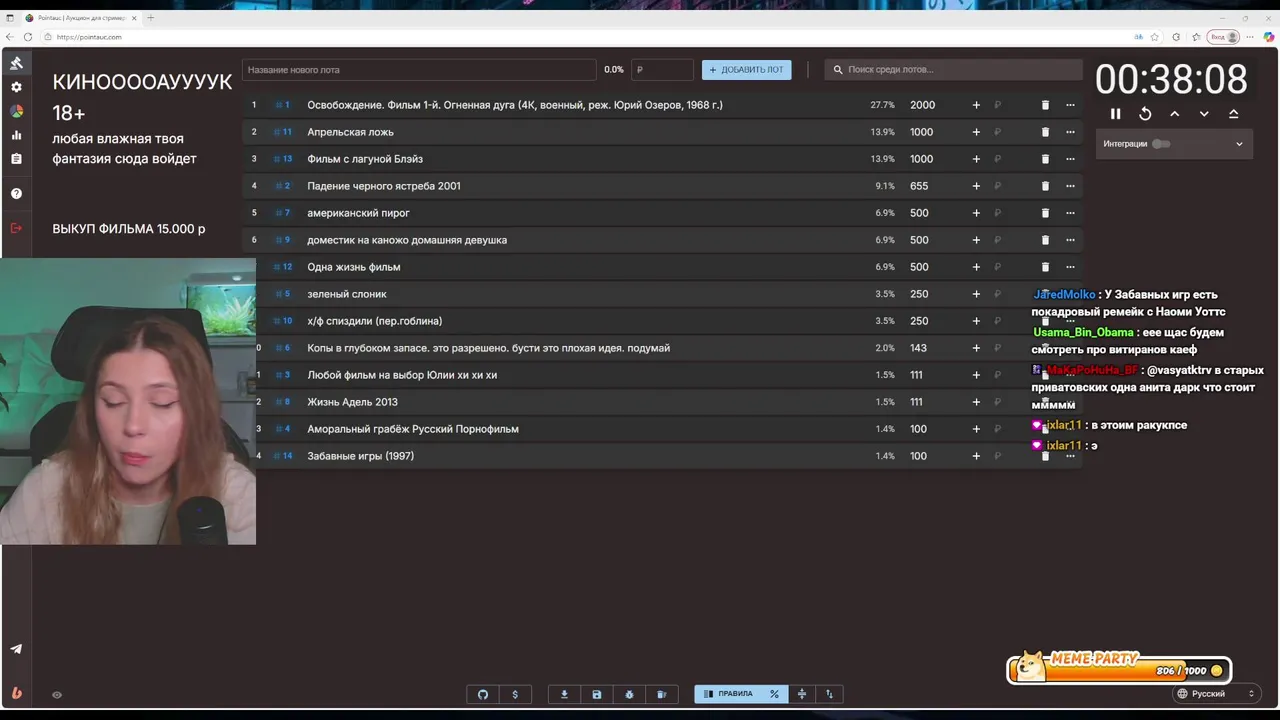Click the MEME PARTY progress bar
Image resolution: width=1280 pixels, height=720 pixels.
pos(1119,668)
